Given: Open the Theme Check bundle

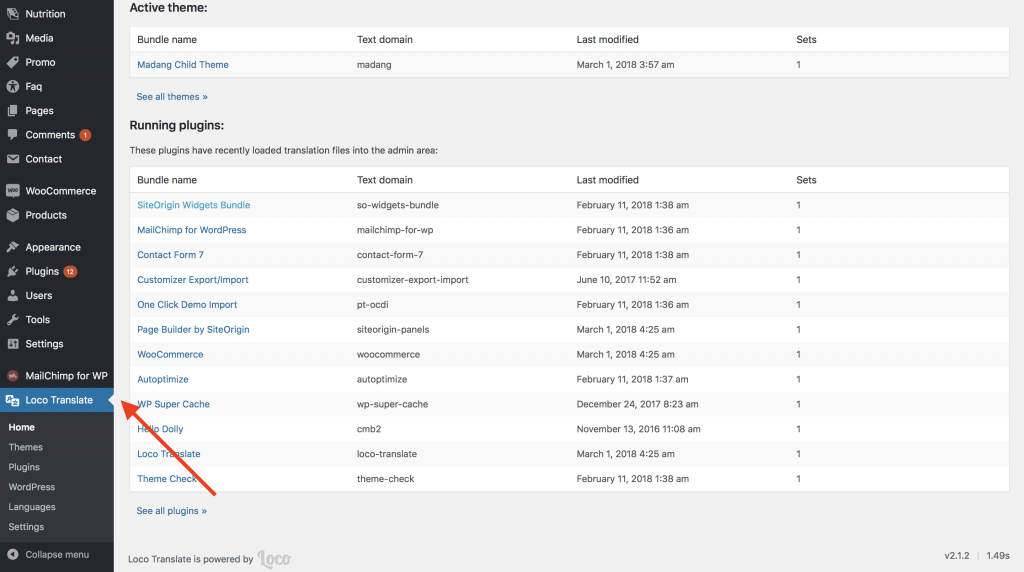Looking at the screenshot, I should click(167, 479).
